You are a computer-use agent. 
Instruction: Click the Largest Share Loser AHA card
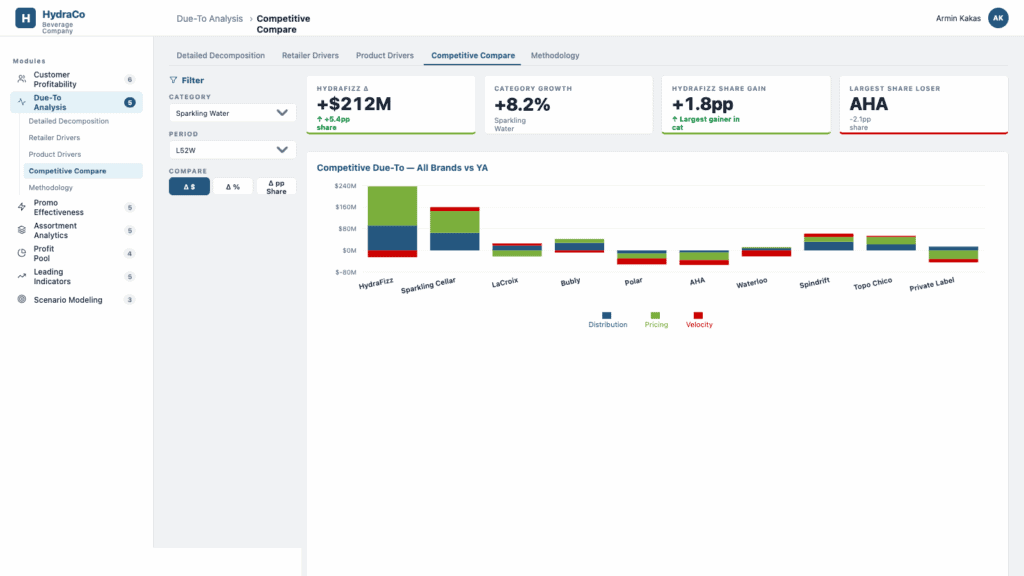tap(923, 105)
